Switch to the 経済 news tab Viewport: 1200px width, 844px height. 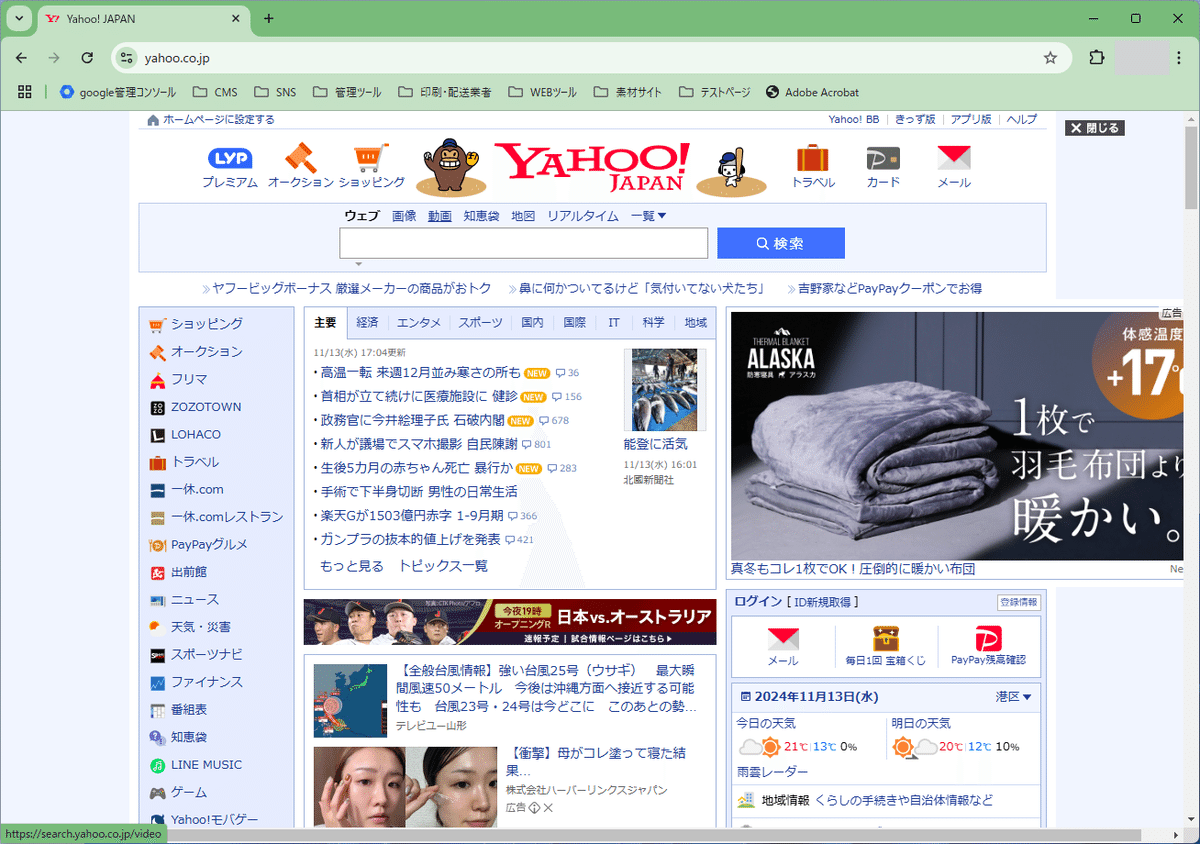[367, 323]
